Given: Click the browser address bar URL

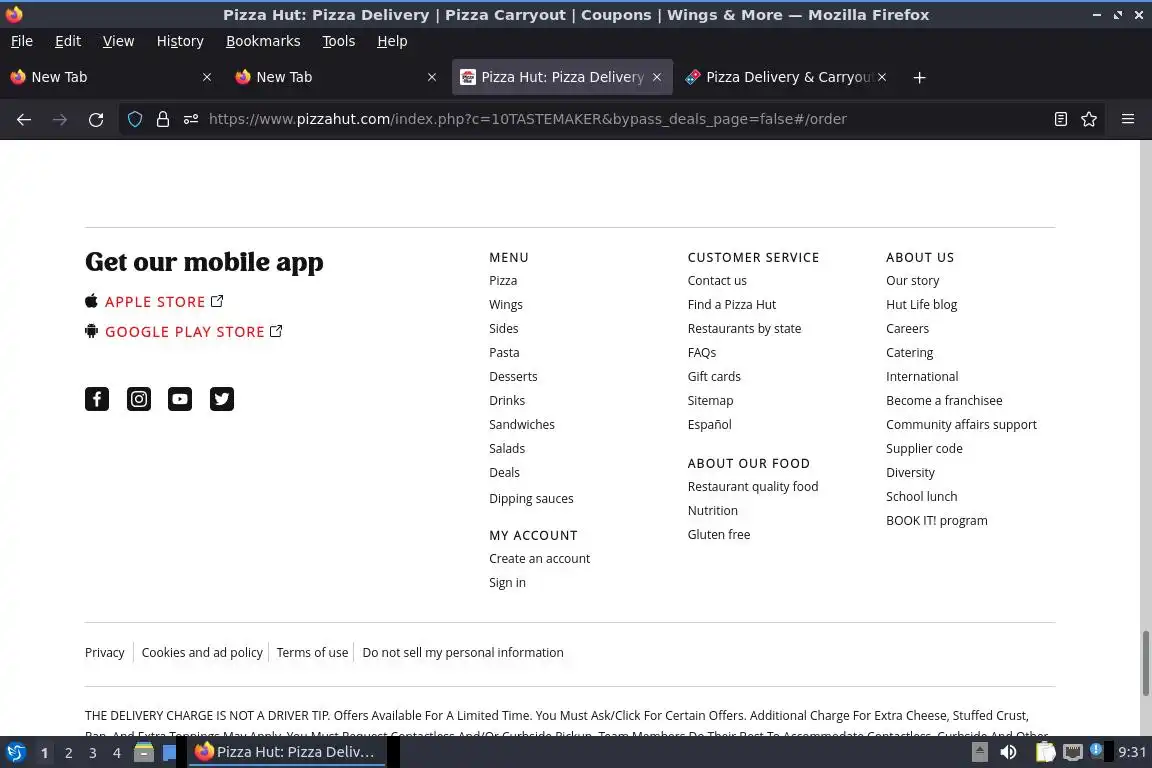Looking at the screenshot, I should (x=528, y=119).
